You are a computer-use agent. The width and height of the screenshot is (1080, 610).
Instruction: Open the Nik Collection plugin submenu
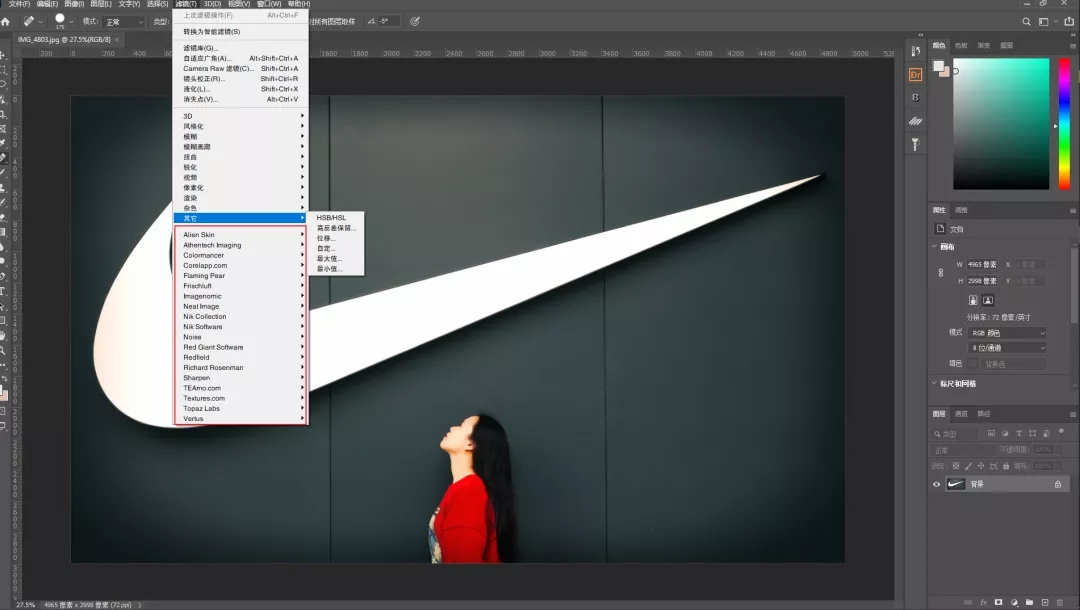pyautogui.click(x=240, y=317)
